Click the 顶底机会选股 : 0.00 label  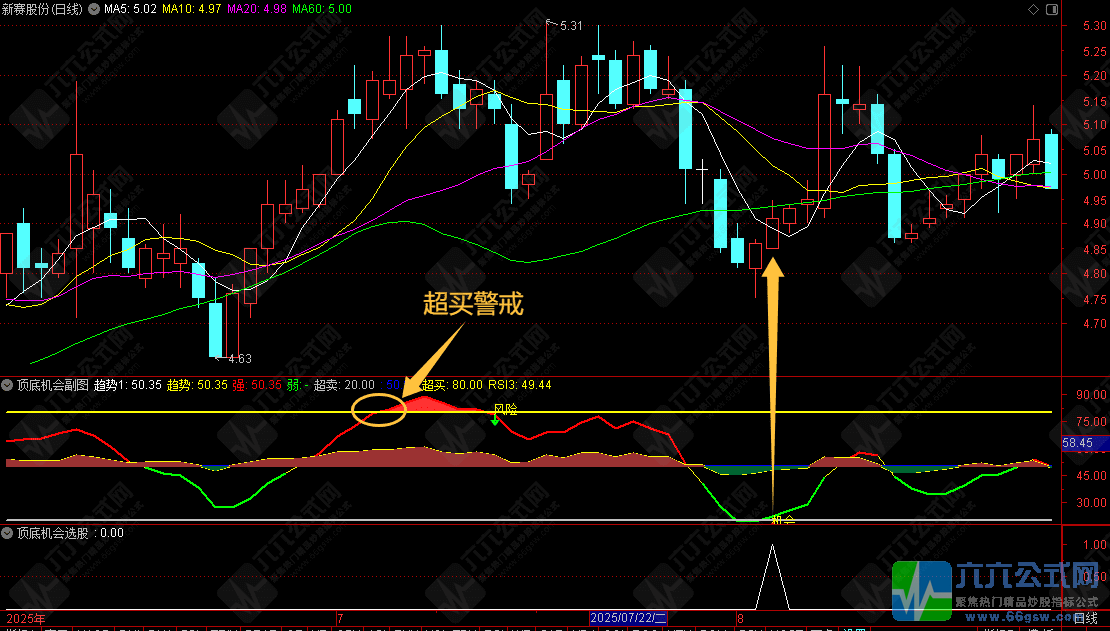point(70,533)
